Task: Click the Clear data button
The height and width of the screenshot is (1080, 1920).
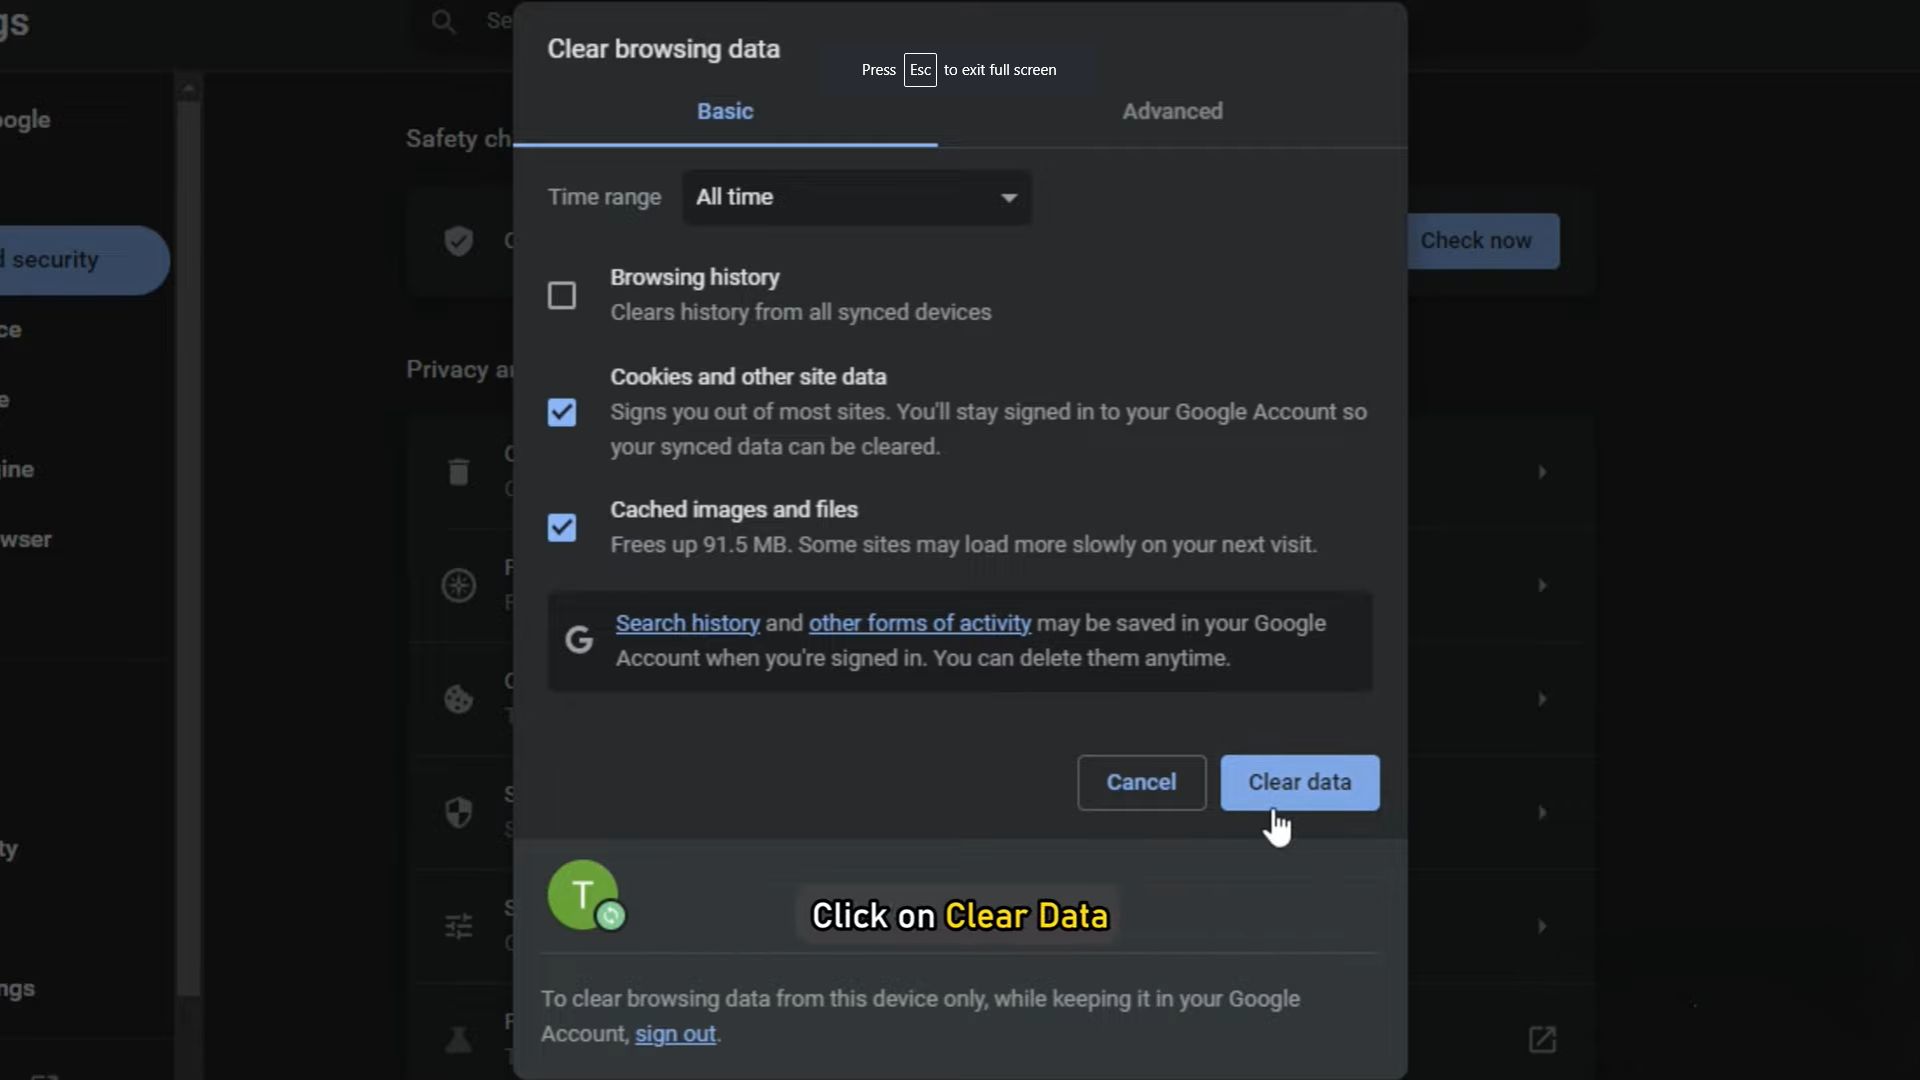Action: coord(1299,782)
